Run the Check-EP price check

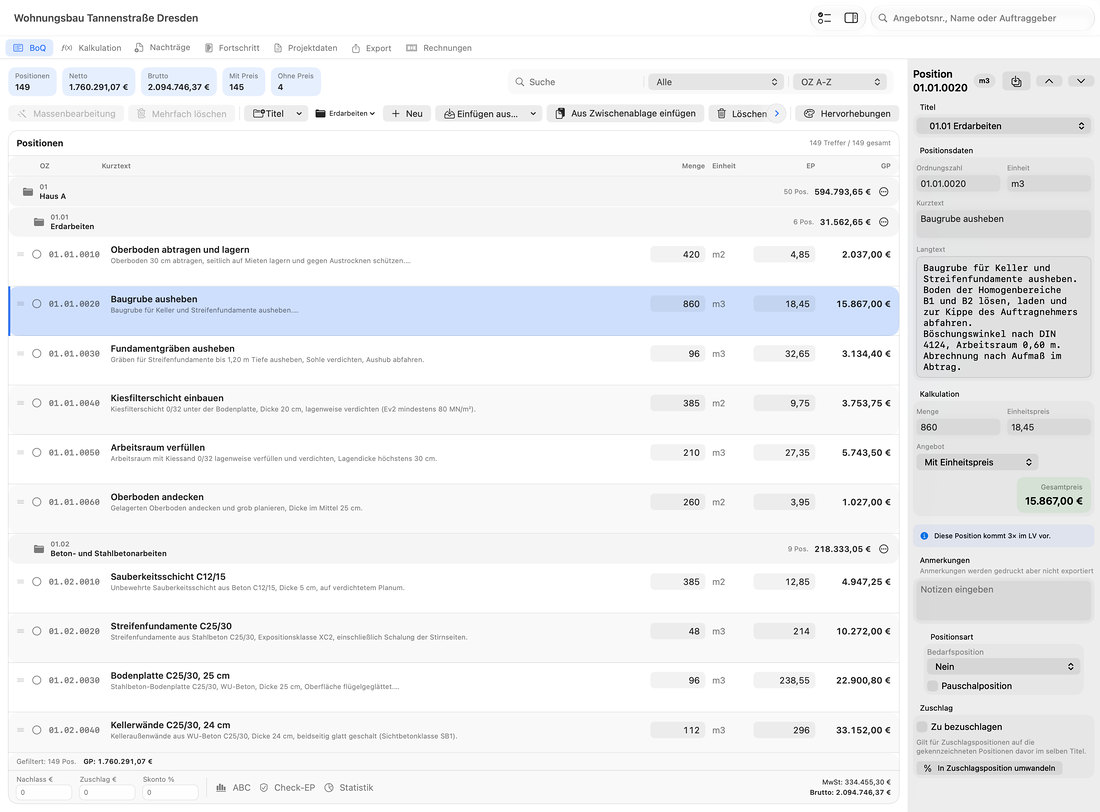coord(287,787)
